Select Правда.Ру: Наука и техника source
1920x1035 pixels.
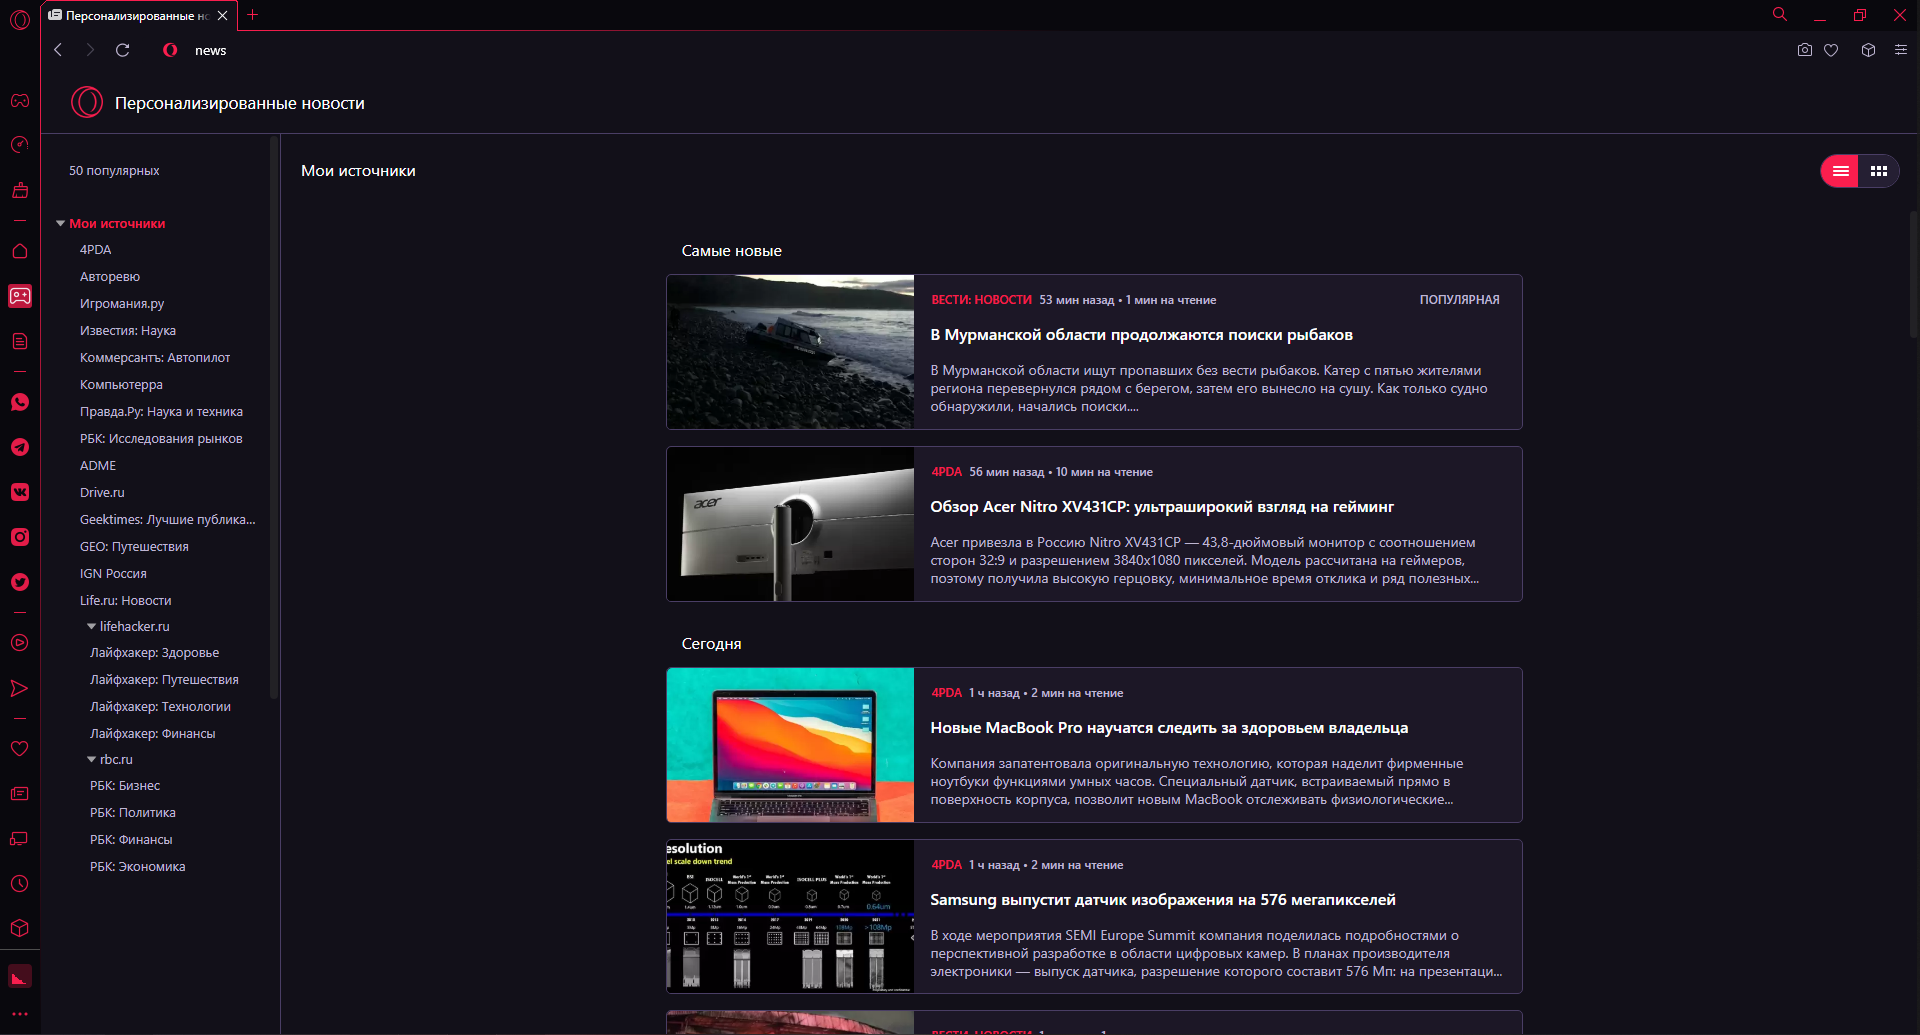coord(161,412)
